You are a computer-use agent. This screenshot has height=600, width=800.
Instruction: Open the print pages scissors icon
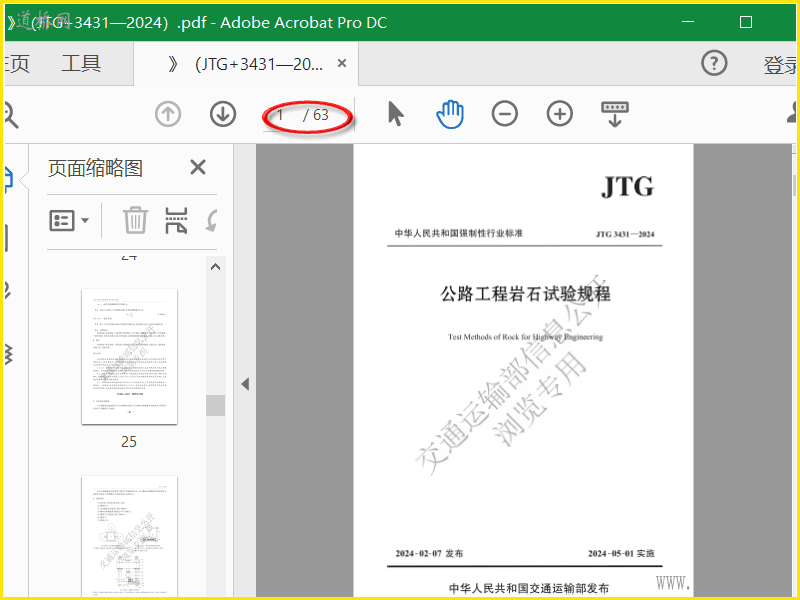[x=176, y=220]
